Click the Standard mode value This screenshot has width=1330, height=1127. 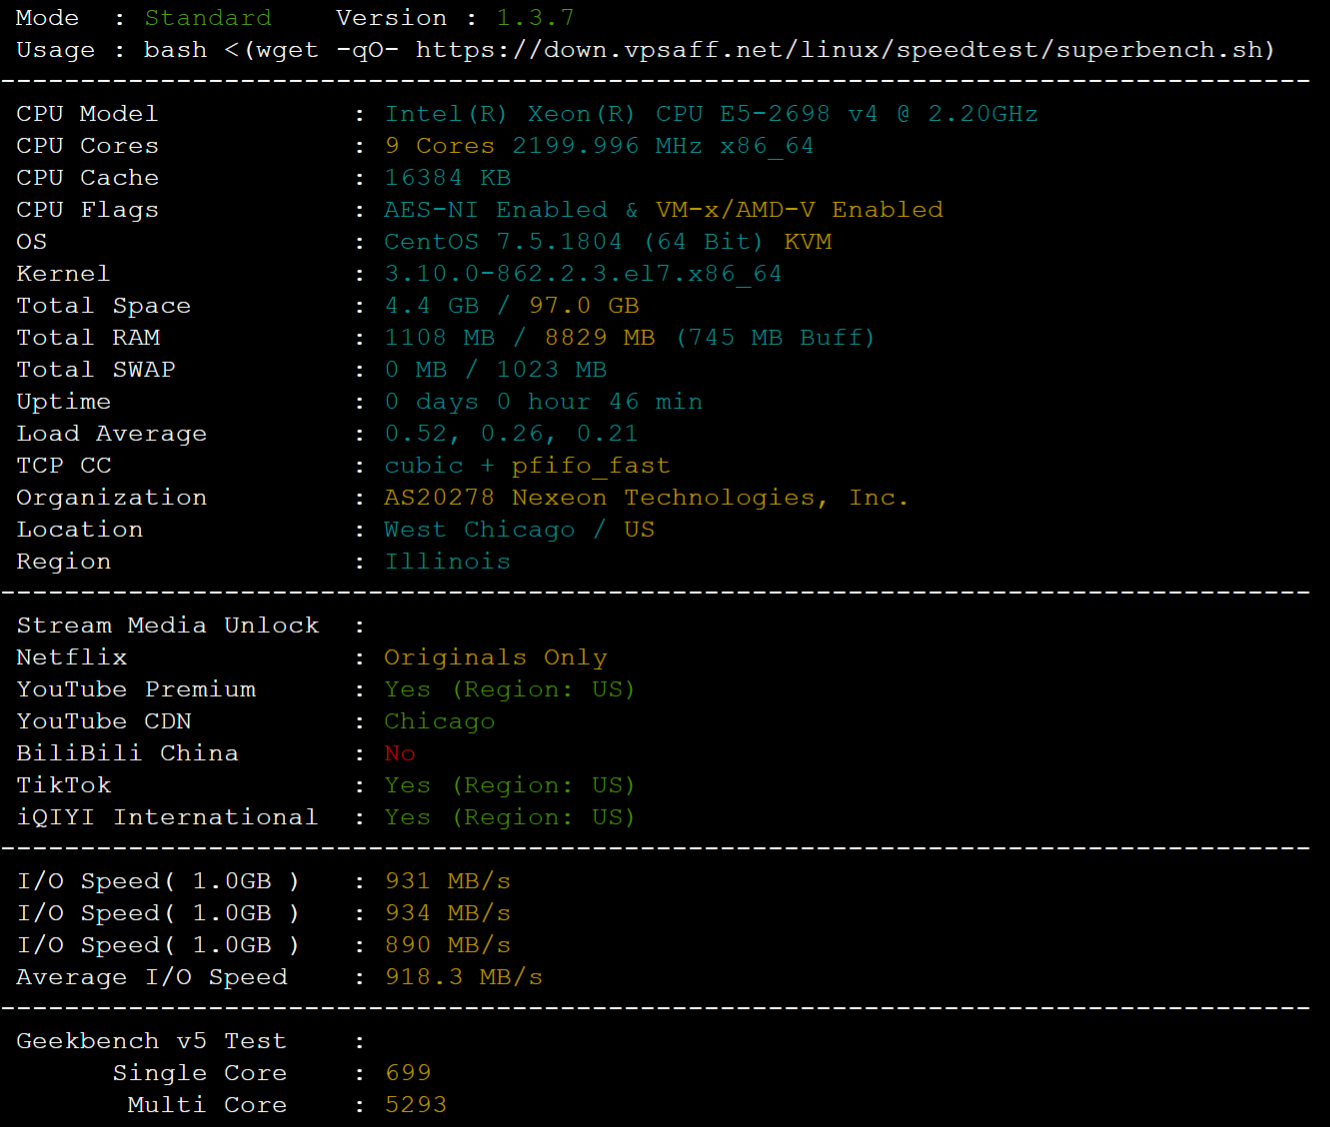tap(208, 18)
